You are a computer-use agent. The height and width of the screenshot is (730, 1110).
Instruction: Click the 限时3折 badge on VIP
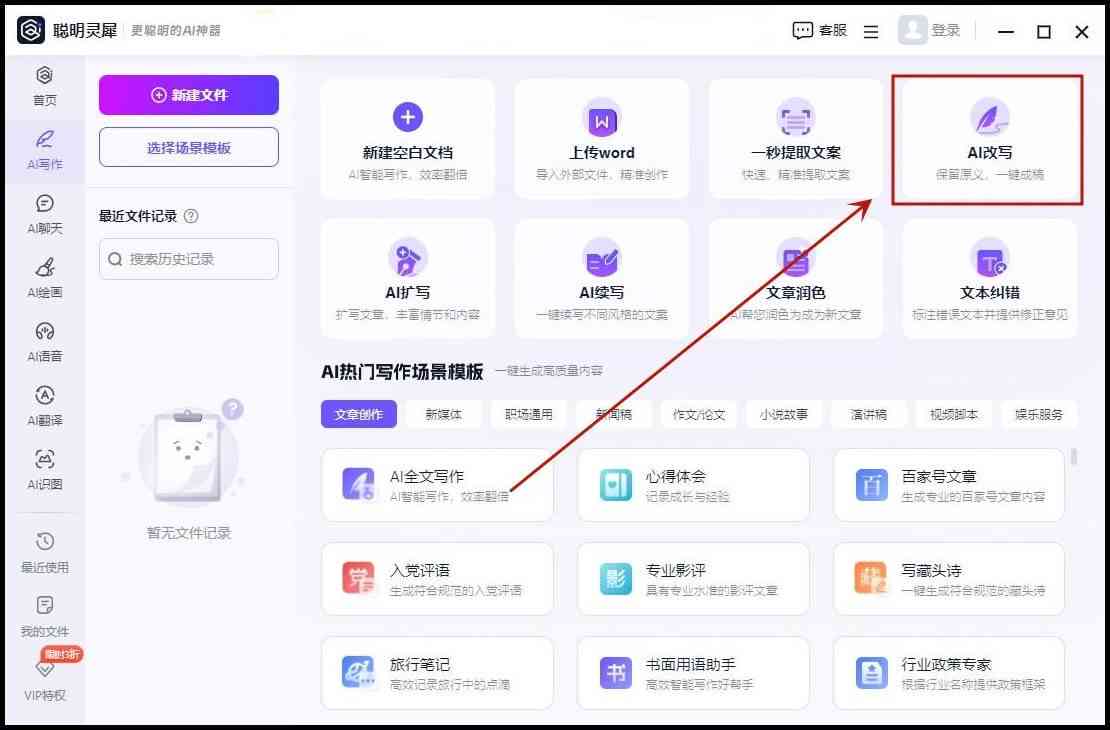(62, 654)
